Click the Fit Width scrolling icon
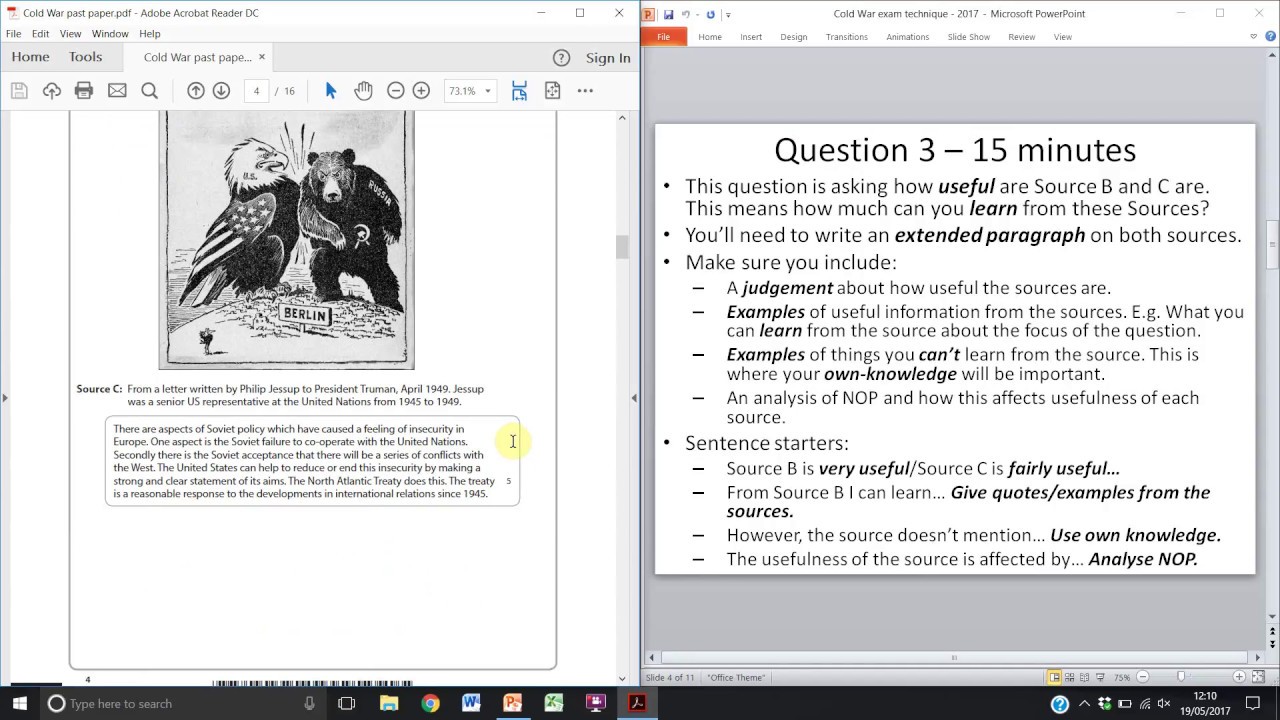 point(519,91)
